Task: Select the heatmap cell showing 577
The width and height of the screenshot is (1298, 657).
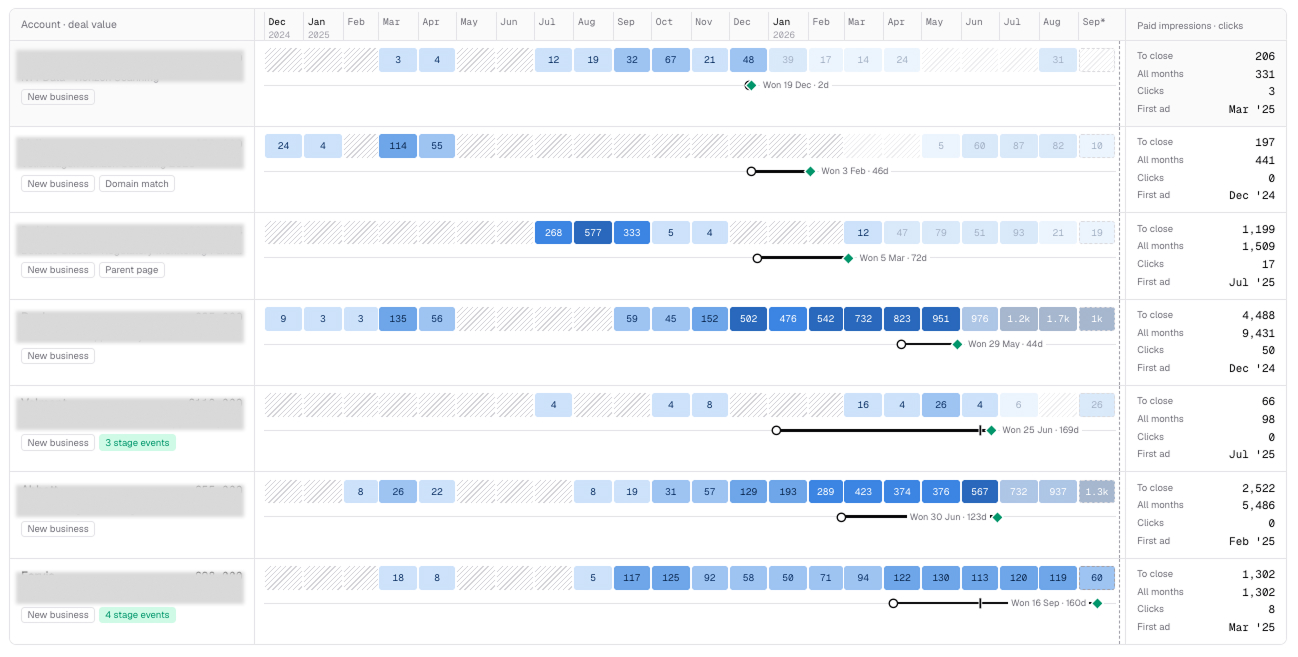Action: pyautogui.click(x=593, y=233)
